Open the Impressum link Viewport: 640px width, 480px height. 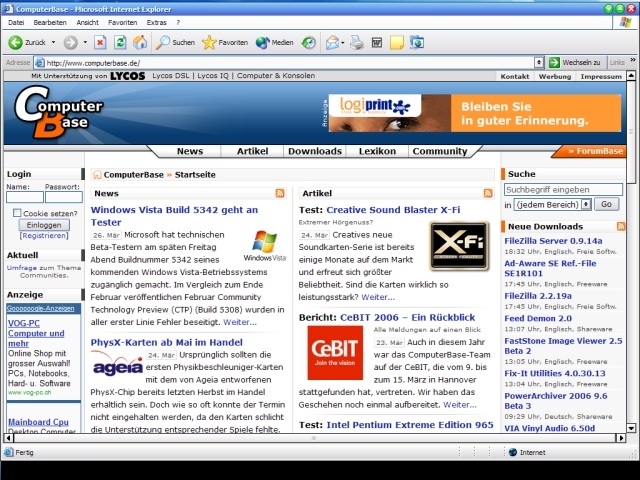(x=601, y=76)
